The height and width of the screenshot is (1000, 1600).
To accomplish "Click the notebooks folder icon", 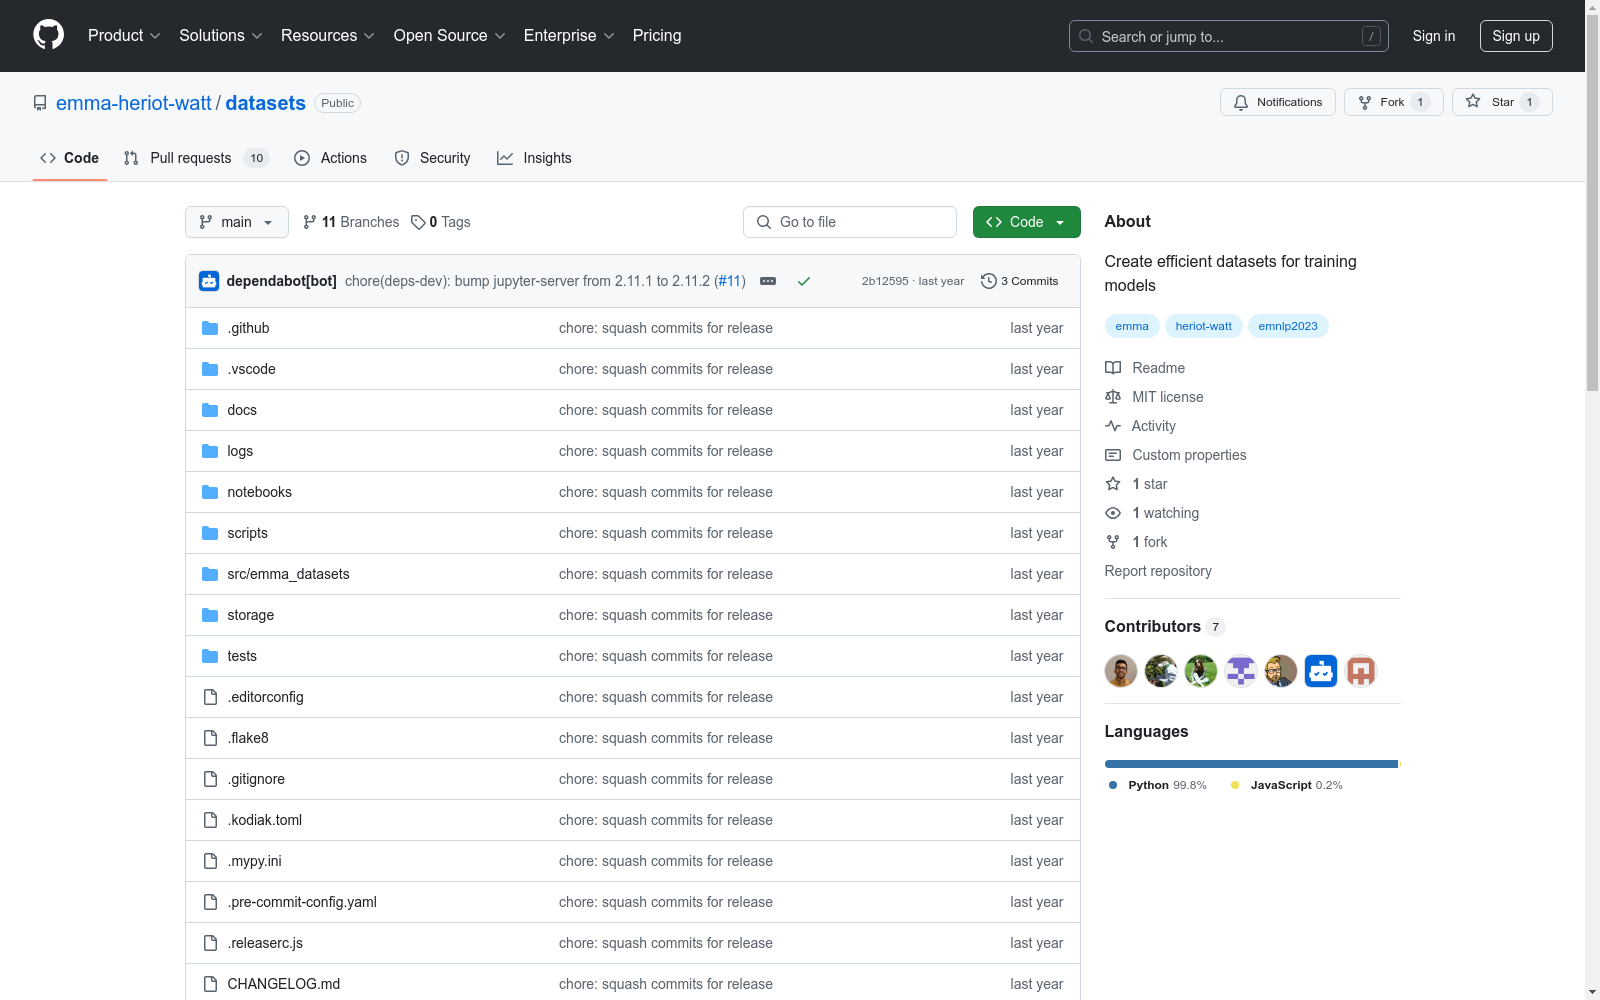I will tap(210, 492).
